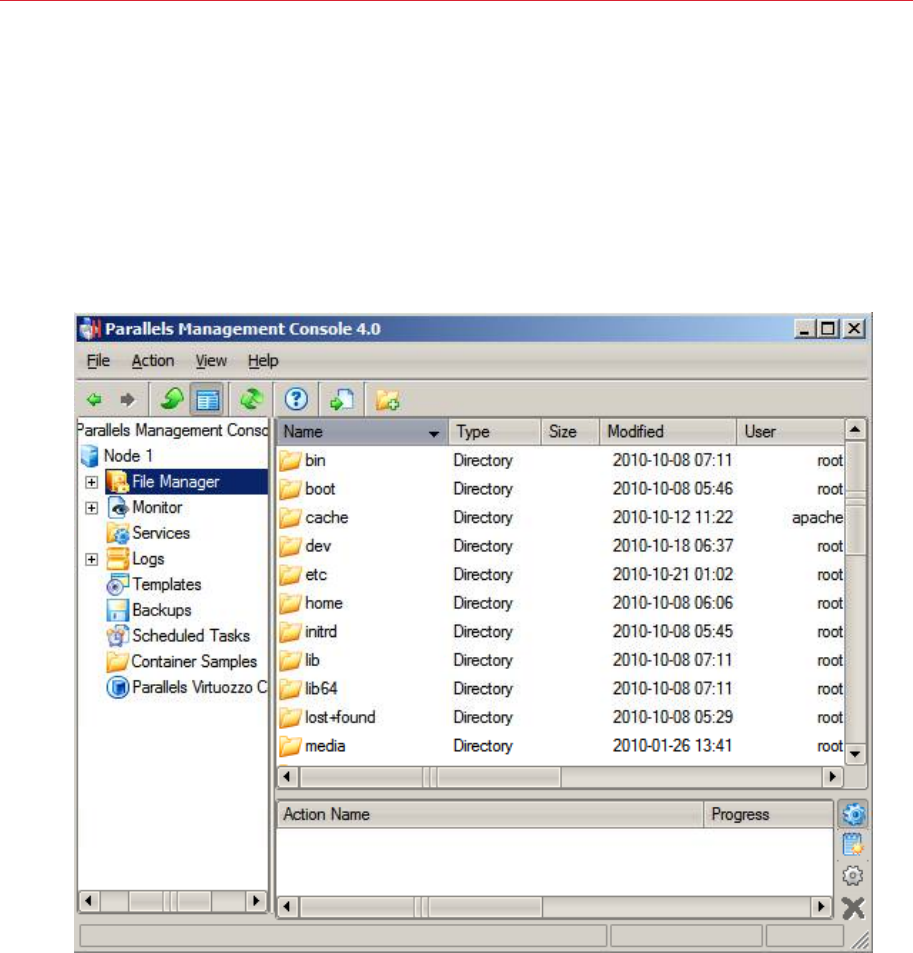Open Container Samples in the tree
913x953 pixels.
194,661
